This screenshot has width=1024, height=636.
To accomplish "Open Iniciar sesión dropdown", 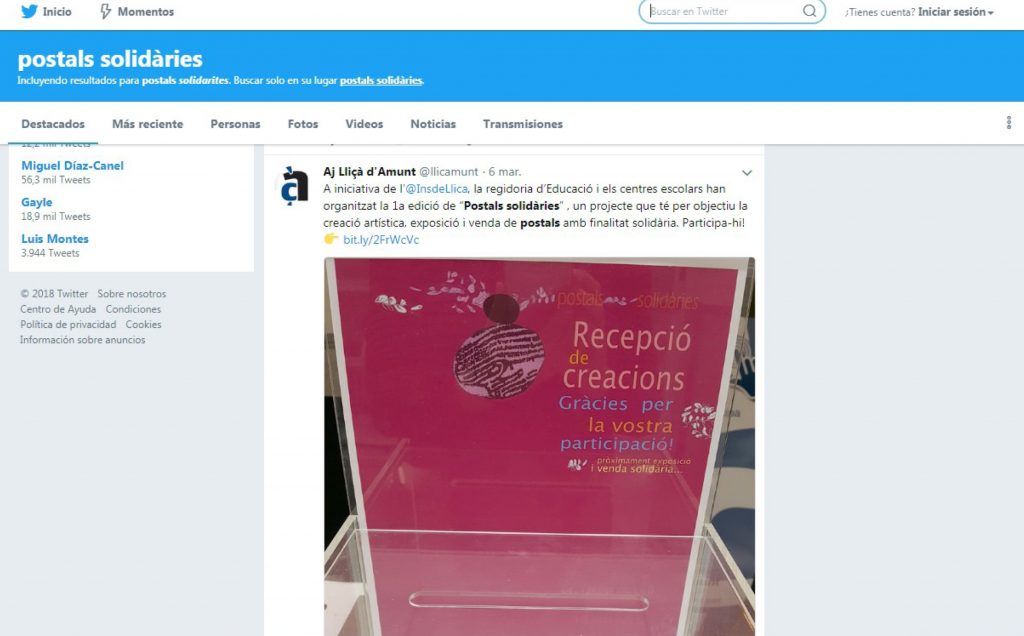I will point(955,12).
